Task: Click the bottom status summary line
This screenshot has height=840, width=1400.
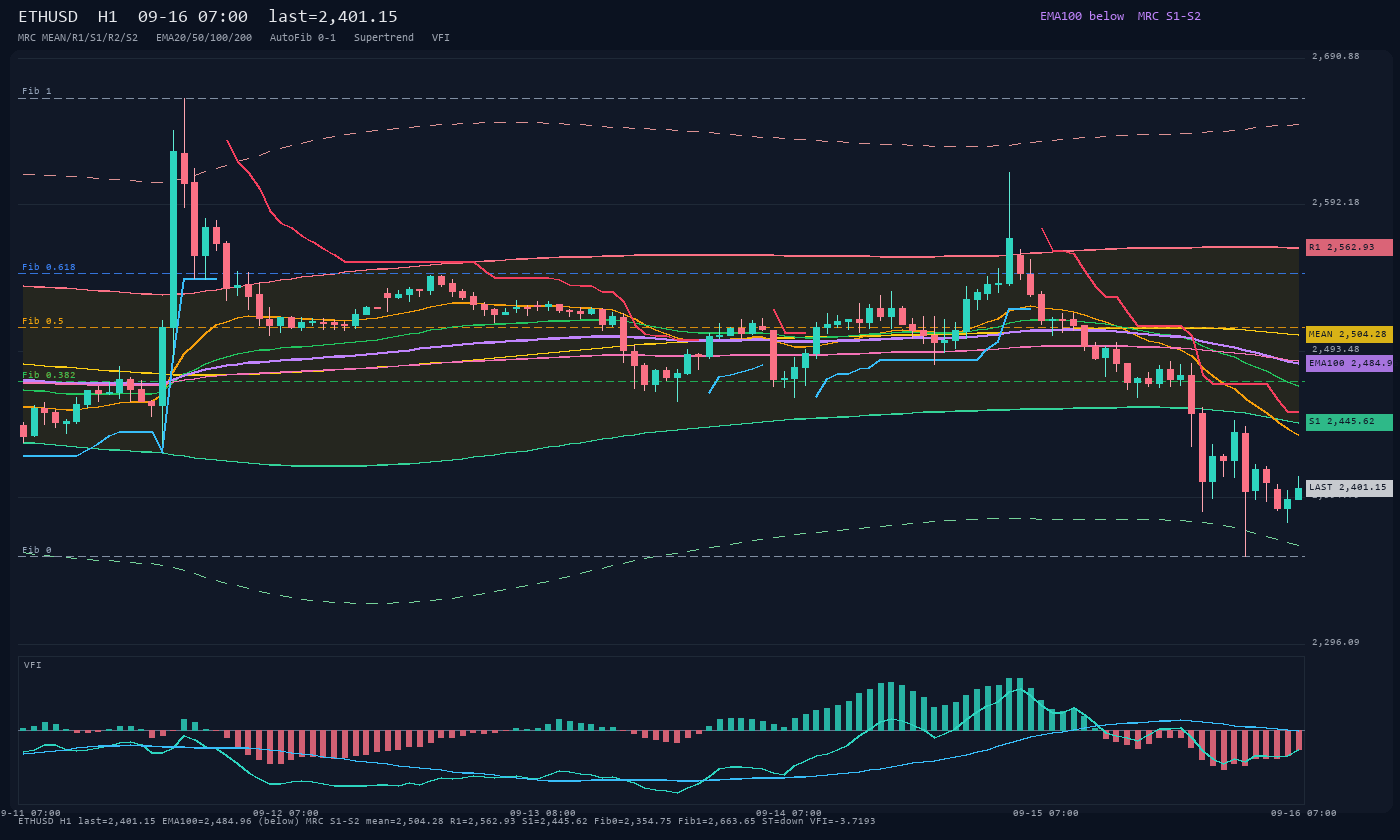Action: click(x=447, y=821)
